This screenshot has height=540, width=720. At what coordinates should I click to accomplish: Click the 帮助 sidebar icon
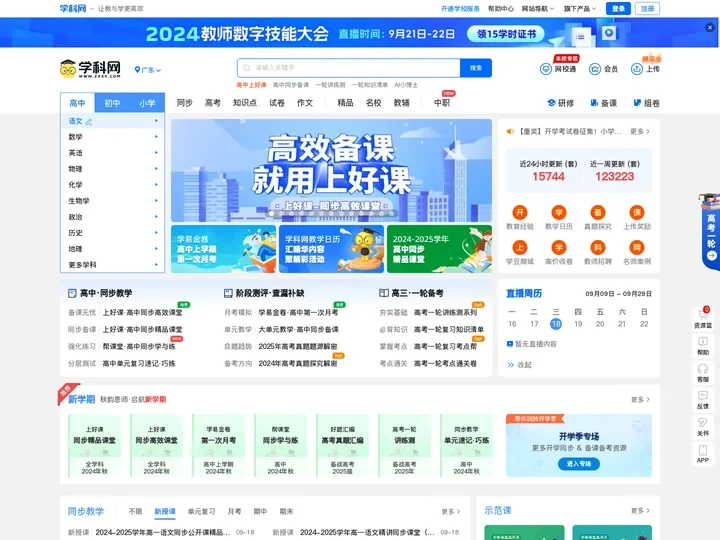point(703,346)
